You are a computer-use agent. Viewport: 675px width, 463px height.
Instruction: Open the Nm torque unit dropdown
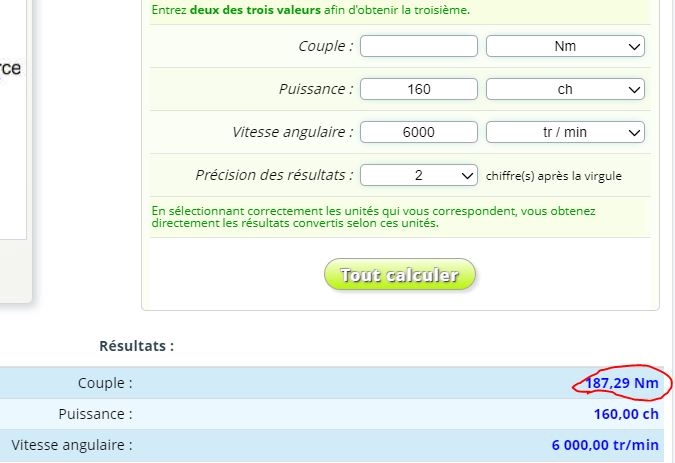[x=565, y=46]
